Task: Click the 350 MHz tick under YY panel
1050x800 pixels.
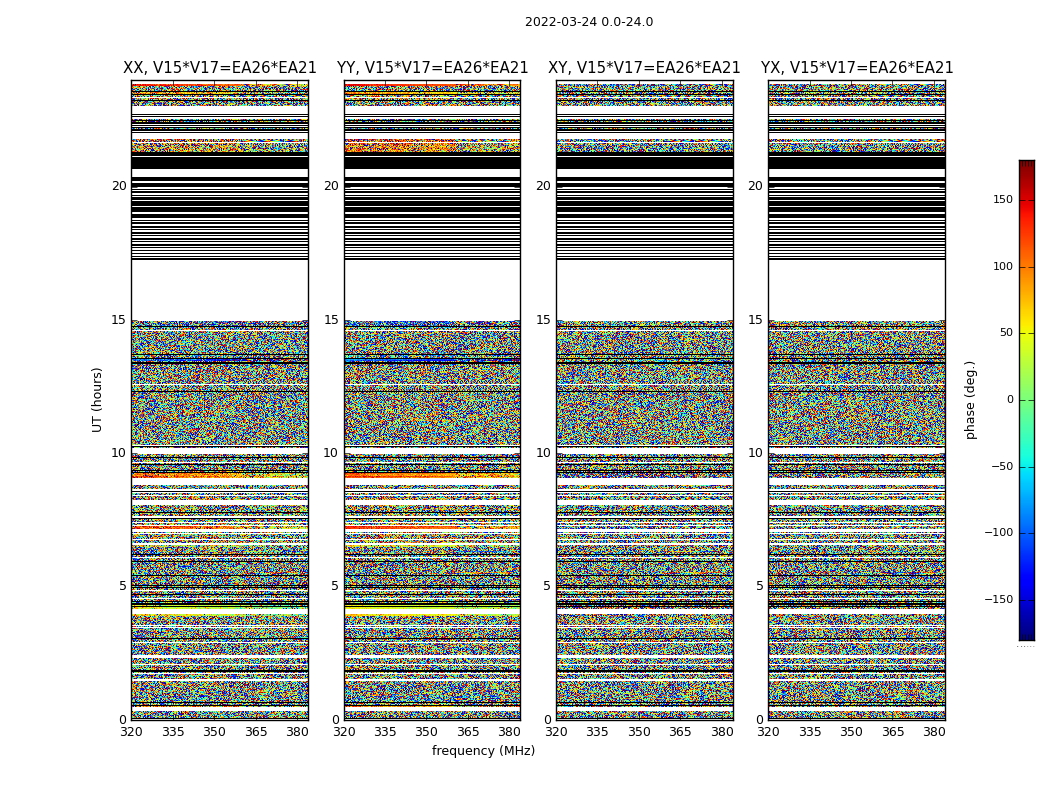Action: (427, 732)
